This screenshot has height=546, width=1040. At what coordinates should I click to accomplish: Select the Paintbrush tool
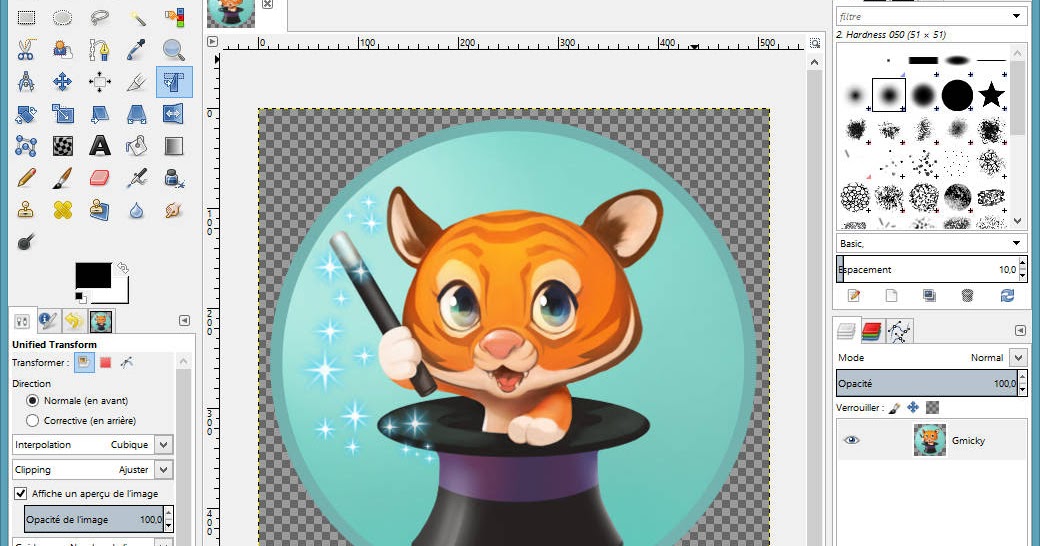(62, 178)
